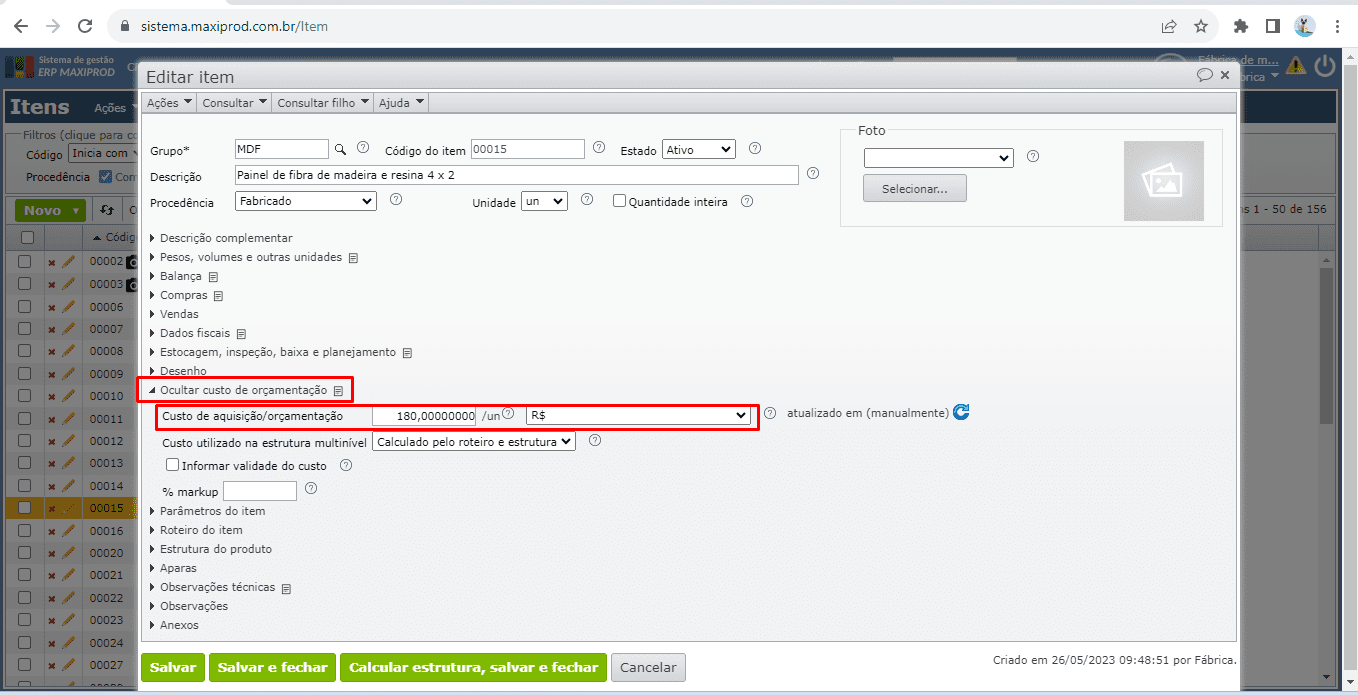Click the refresh icon next to Novo button
1358x695 pixels.
coord(107,210)
